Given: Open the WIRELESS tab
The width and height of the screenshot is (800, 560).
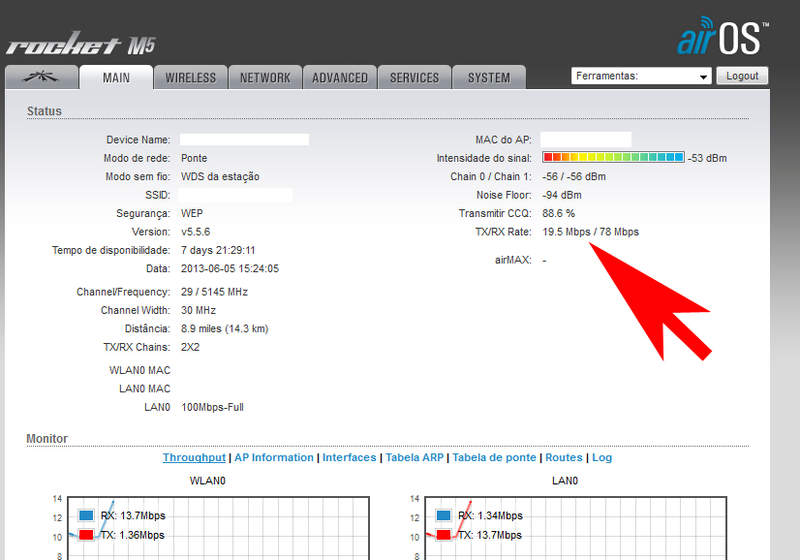Looking at the screenshot, I should click(x=191, y=78).
